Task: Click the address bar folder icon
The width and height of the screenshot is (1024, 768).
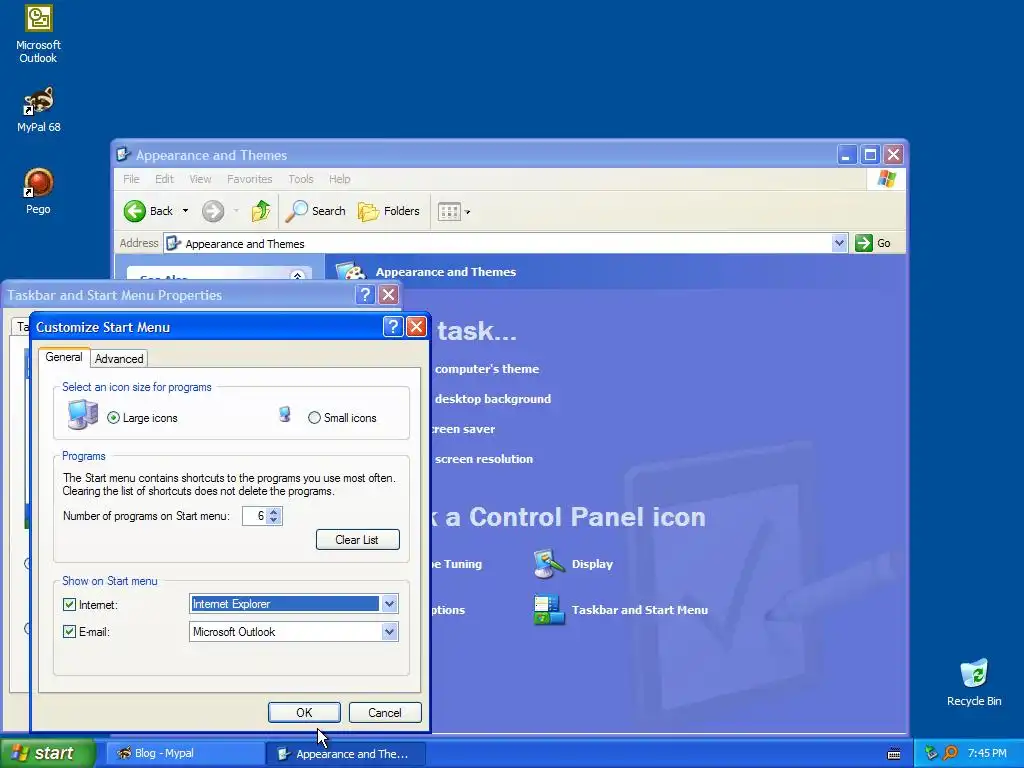Action: click(173, 244)
